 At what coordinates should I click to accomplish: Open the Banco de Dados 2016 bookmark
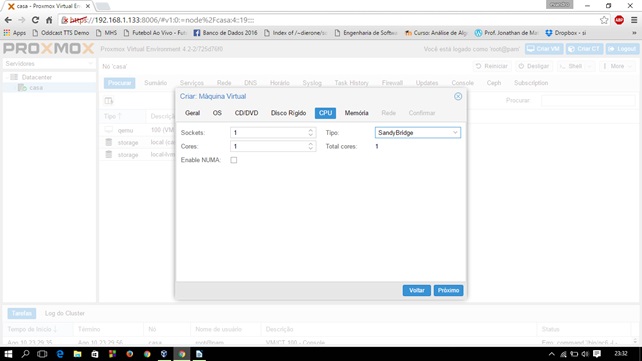pyautogui.click(x=225, y=33)
